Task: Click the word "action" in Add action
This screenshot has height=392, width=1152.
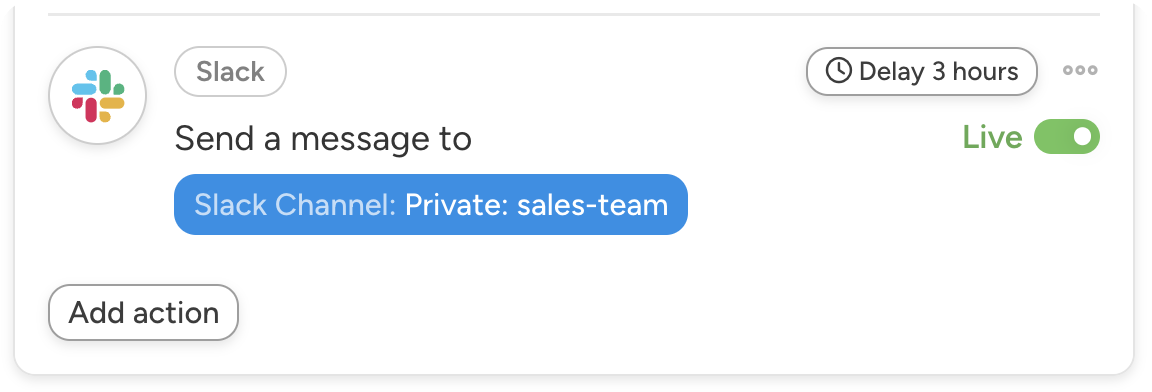Action: point(176,313)
